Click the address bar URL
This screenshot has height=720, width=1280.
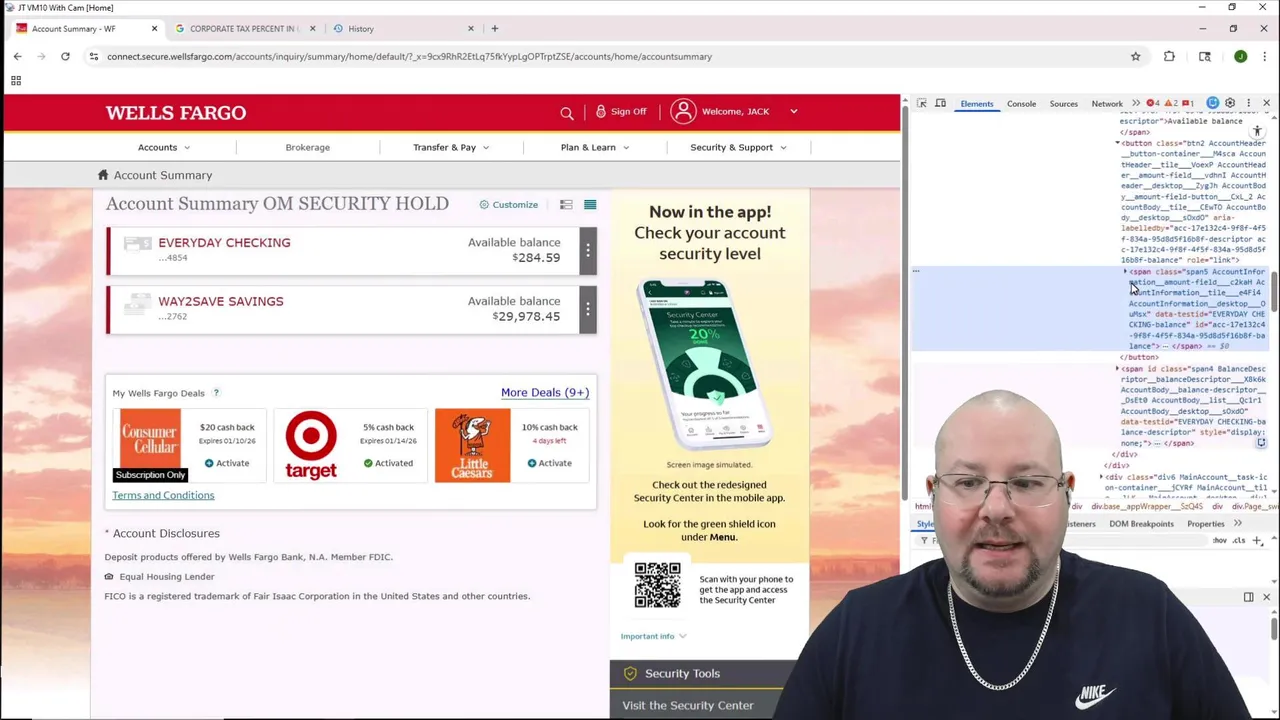[409, 56]
